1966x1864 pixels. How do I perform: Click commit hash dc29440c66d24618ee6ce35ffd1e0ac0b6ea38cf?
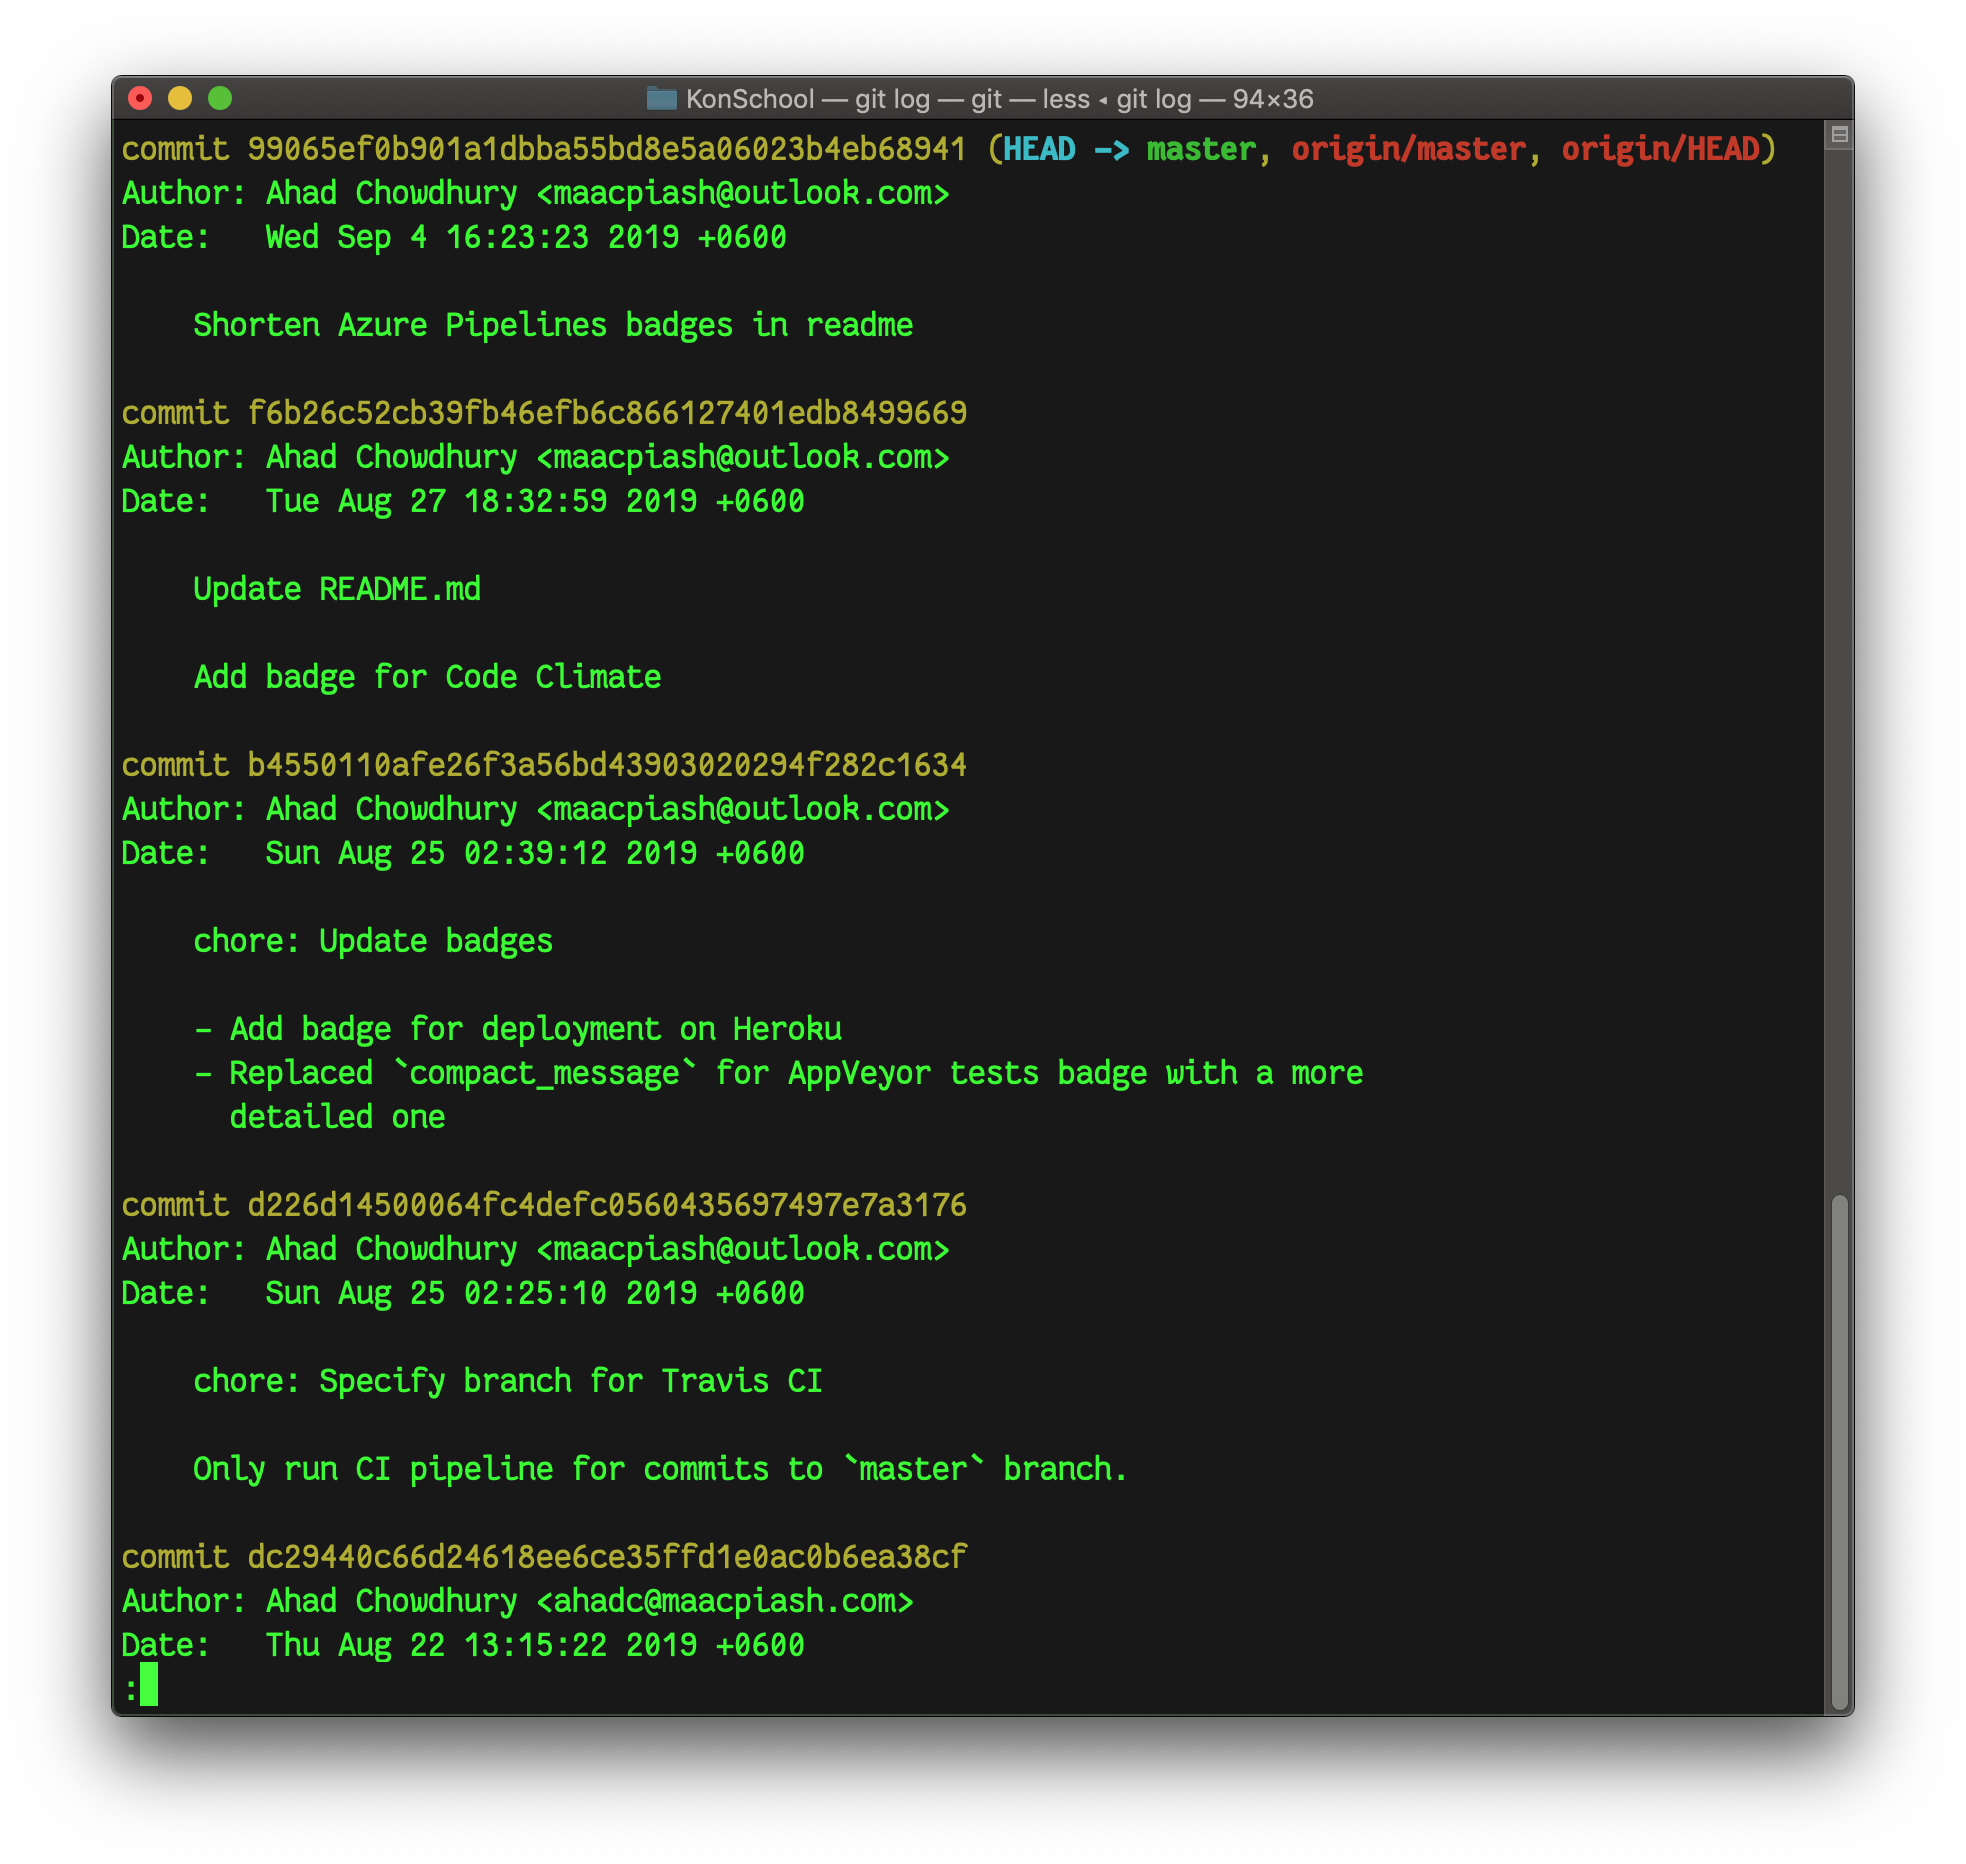point(607,1557)
